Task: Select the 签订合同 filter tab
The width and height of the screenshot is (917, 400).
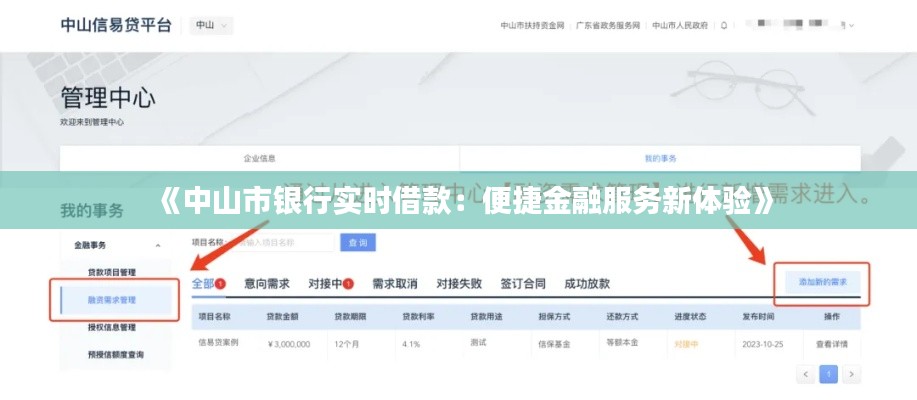Action: [523, 284]
